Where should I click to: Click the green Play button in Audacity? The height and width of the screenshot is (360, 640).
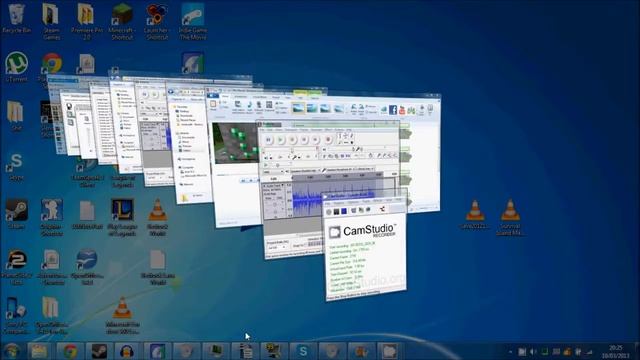[280, 140]
